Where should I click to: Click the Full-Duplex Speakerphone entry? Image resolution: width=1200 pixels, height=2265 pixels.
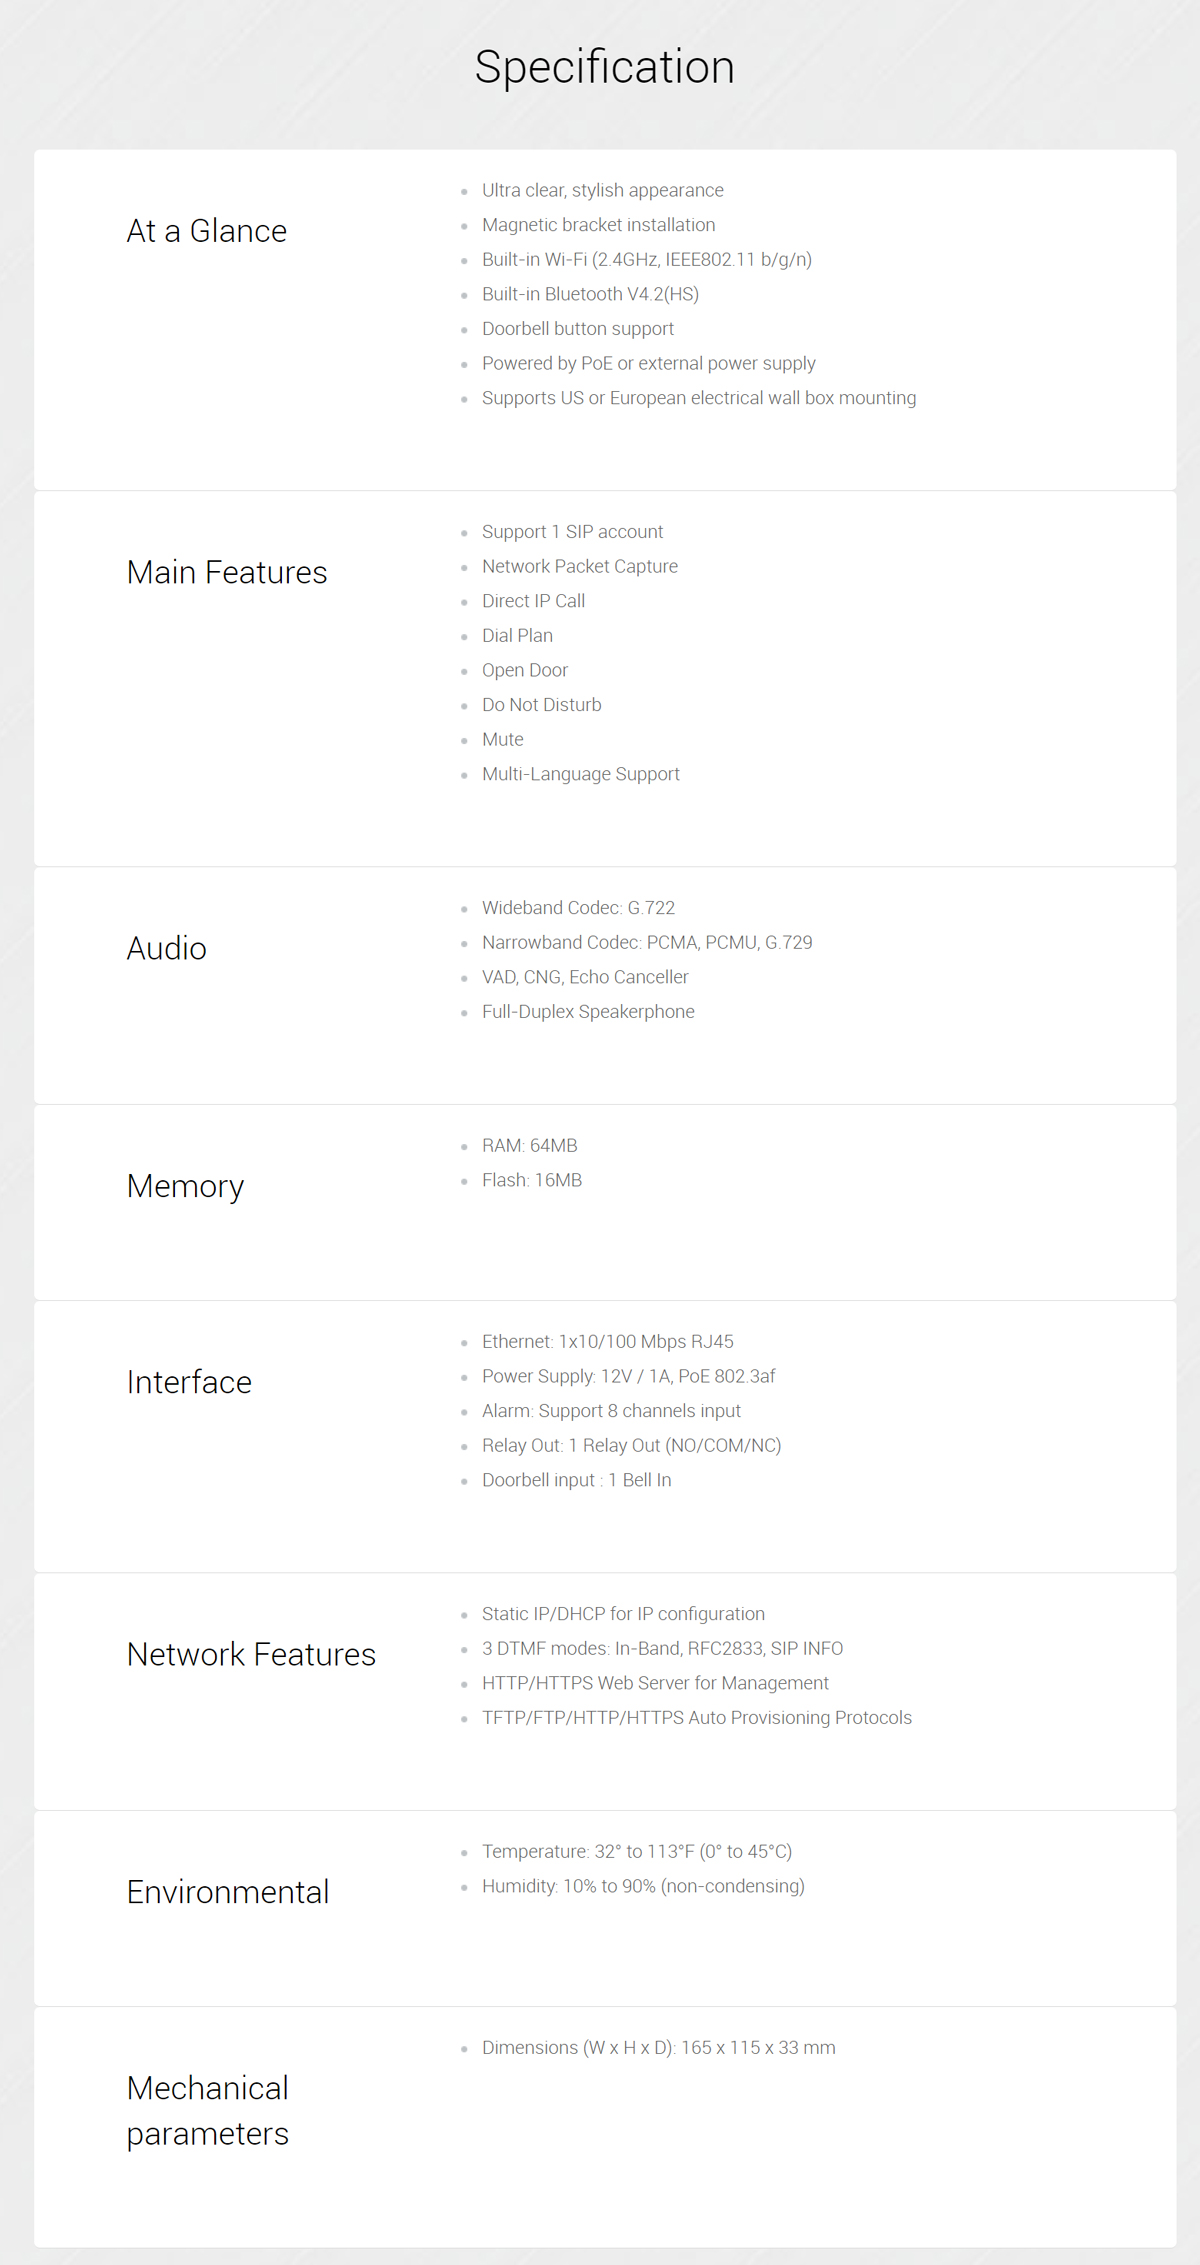coord(588,1012)
